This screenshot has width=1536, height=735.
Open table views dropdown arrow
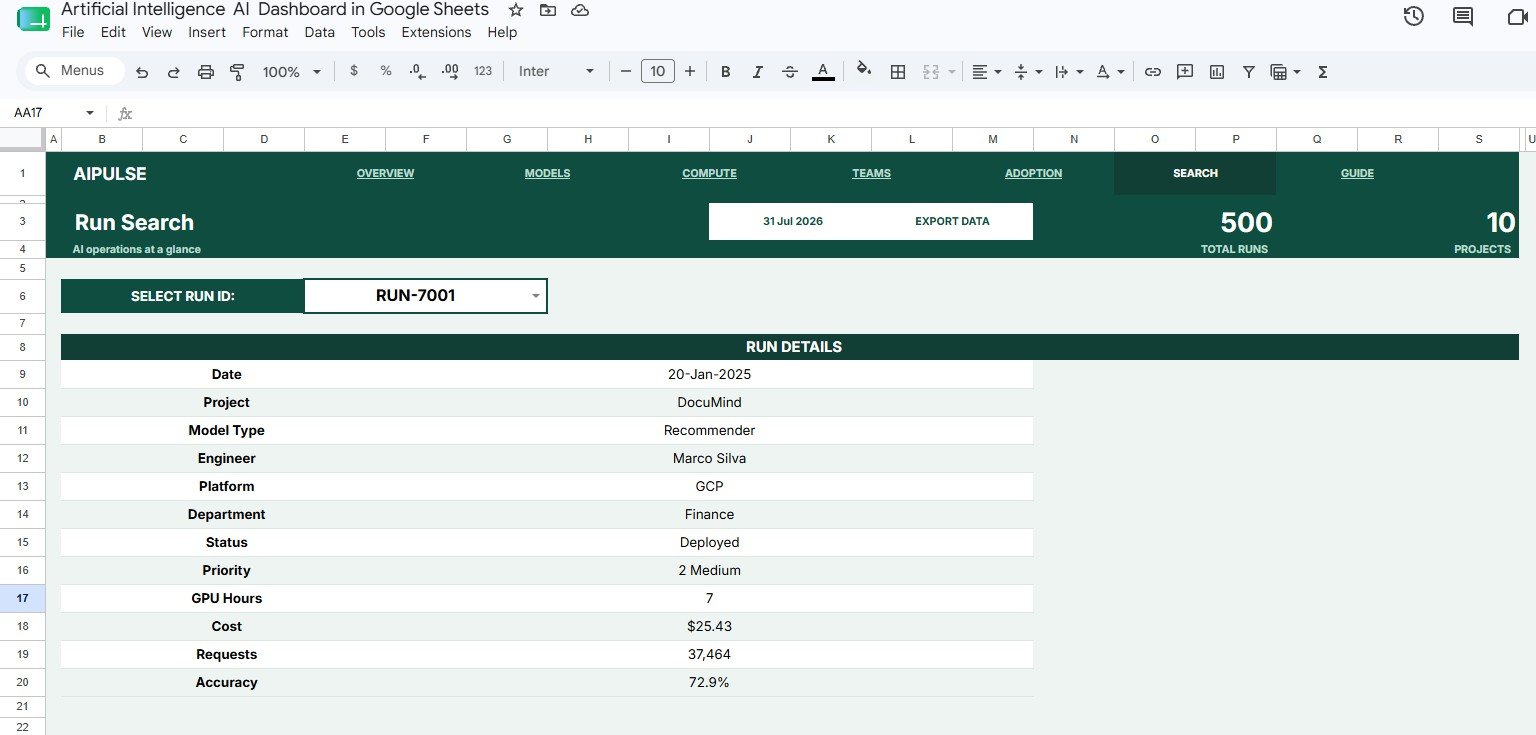pyautogui.click(x=1297, y=72)
